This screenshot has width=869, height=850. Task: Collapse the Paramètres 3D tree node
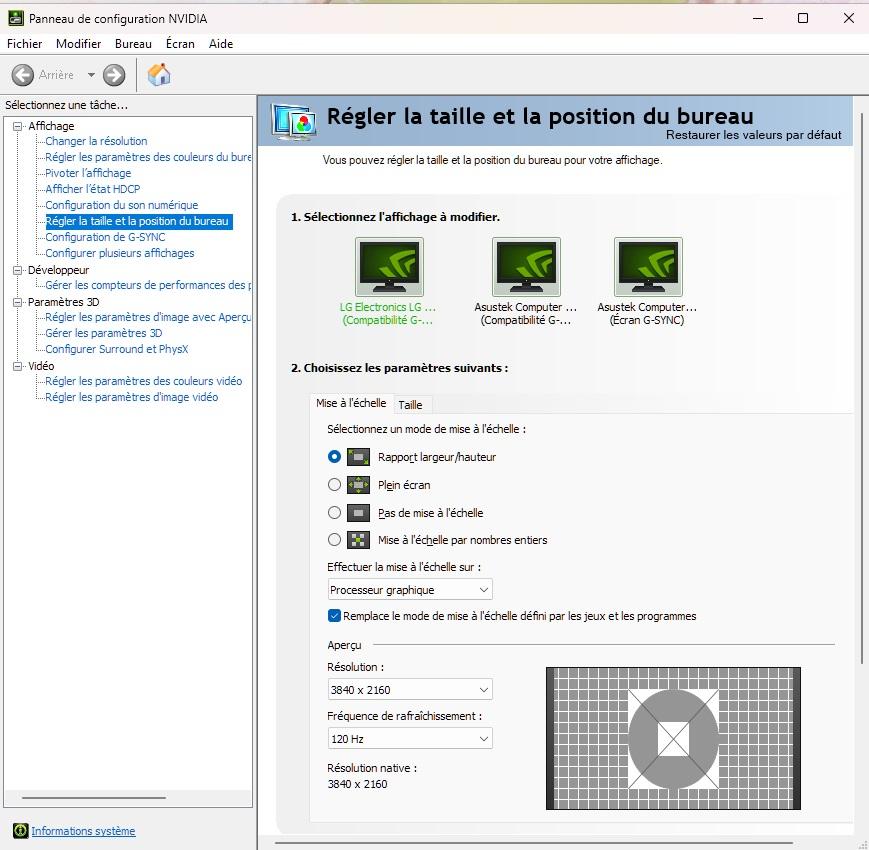(x=18, y=302)
